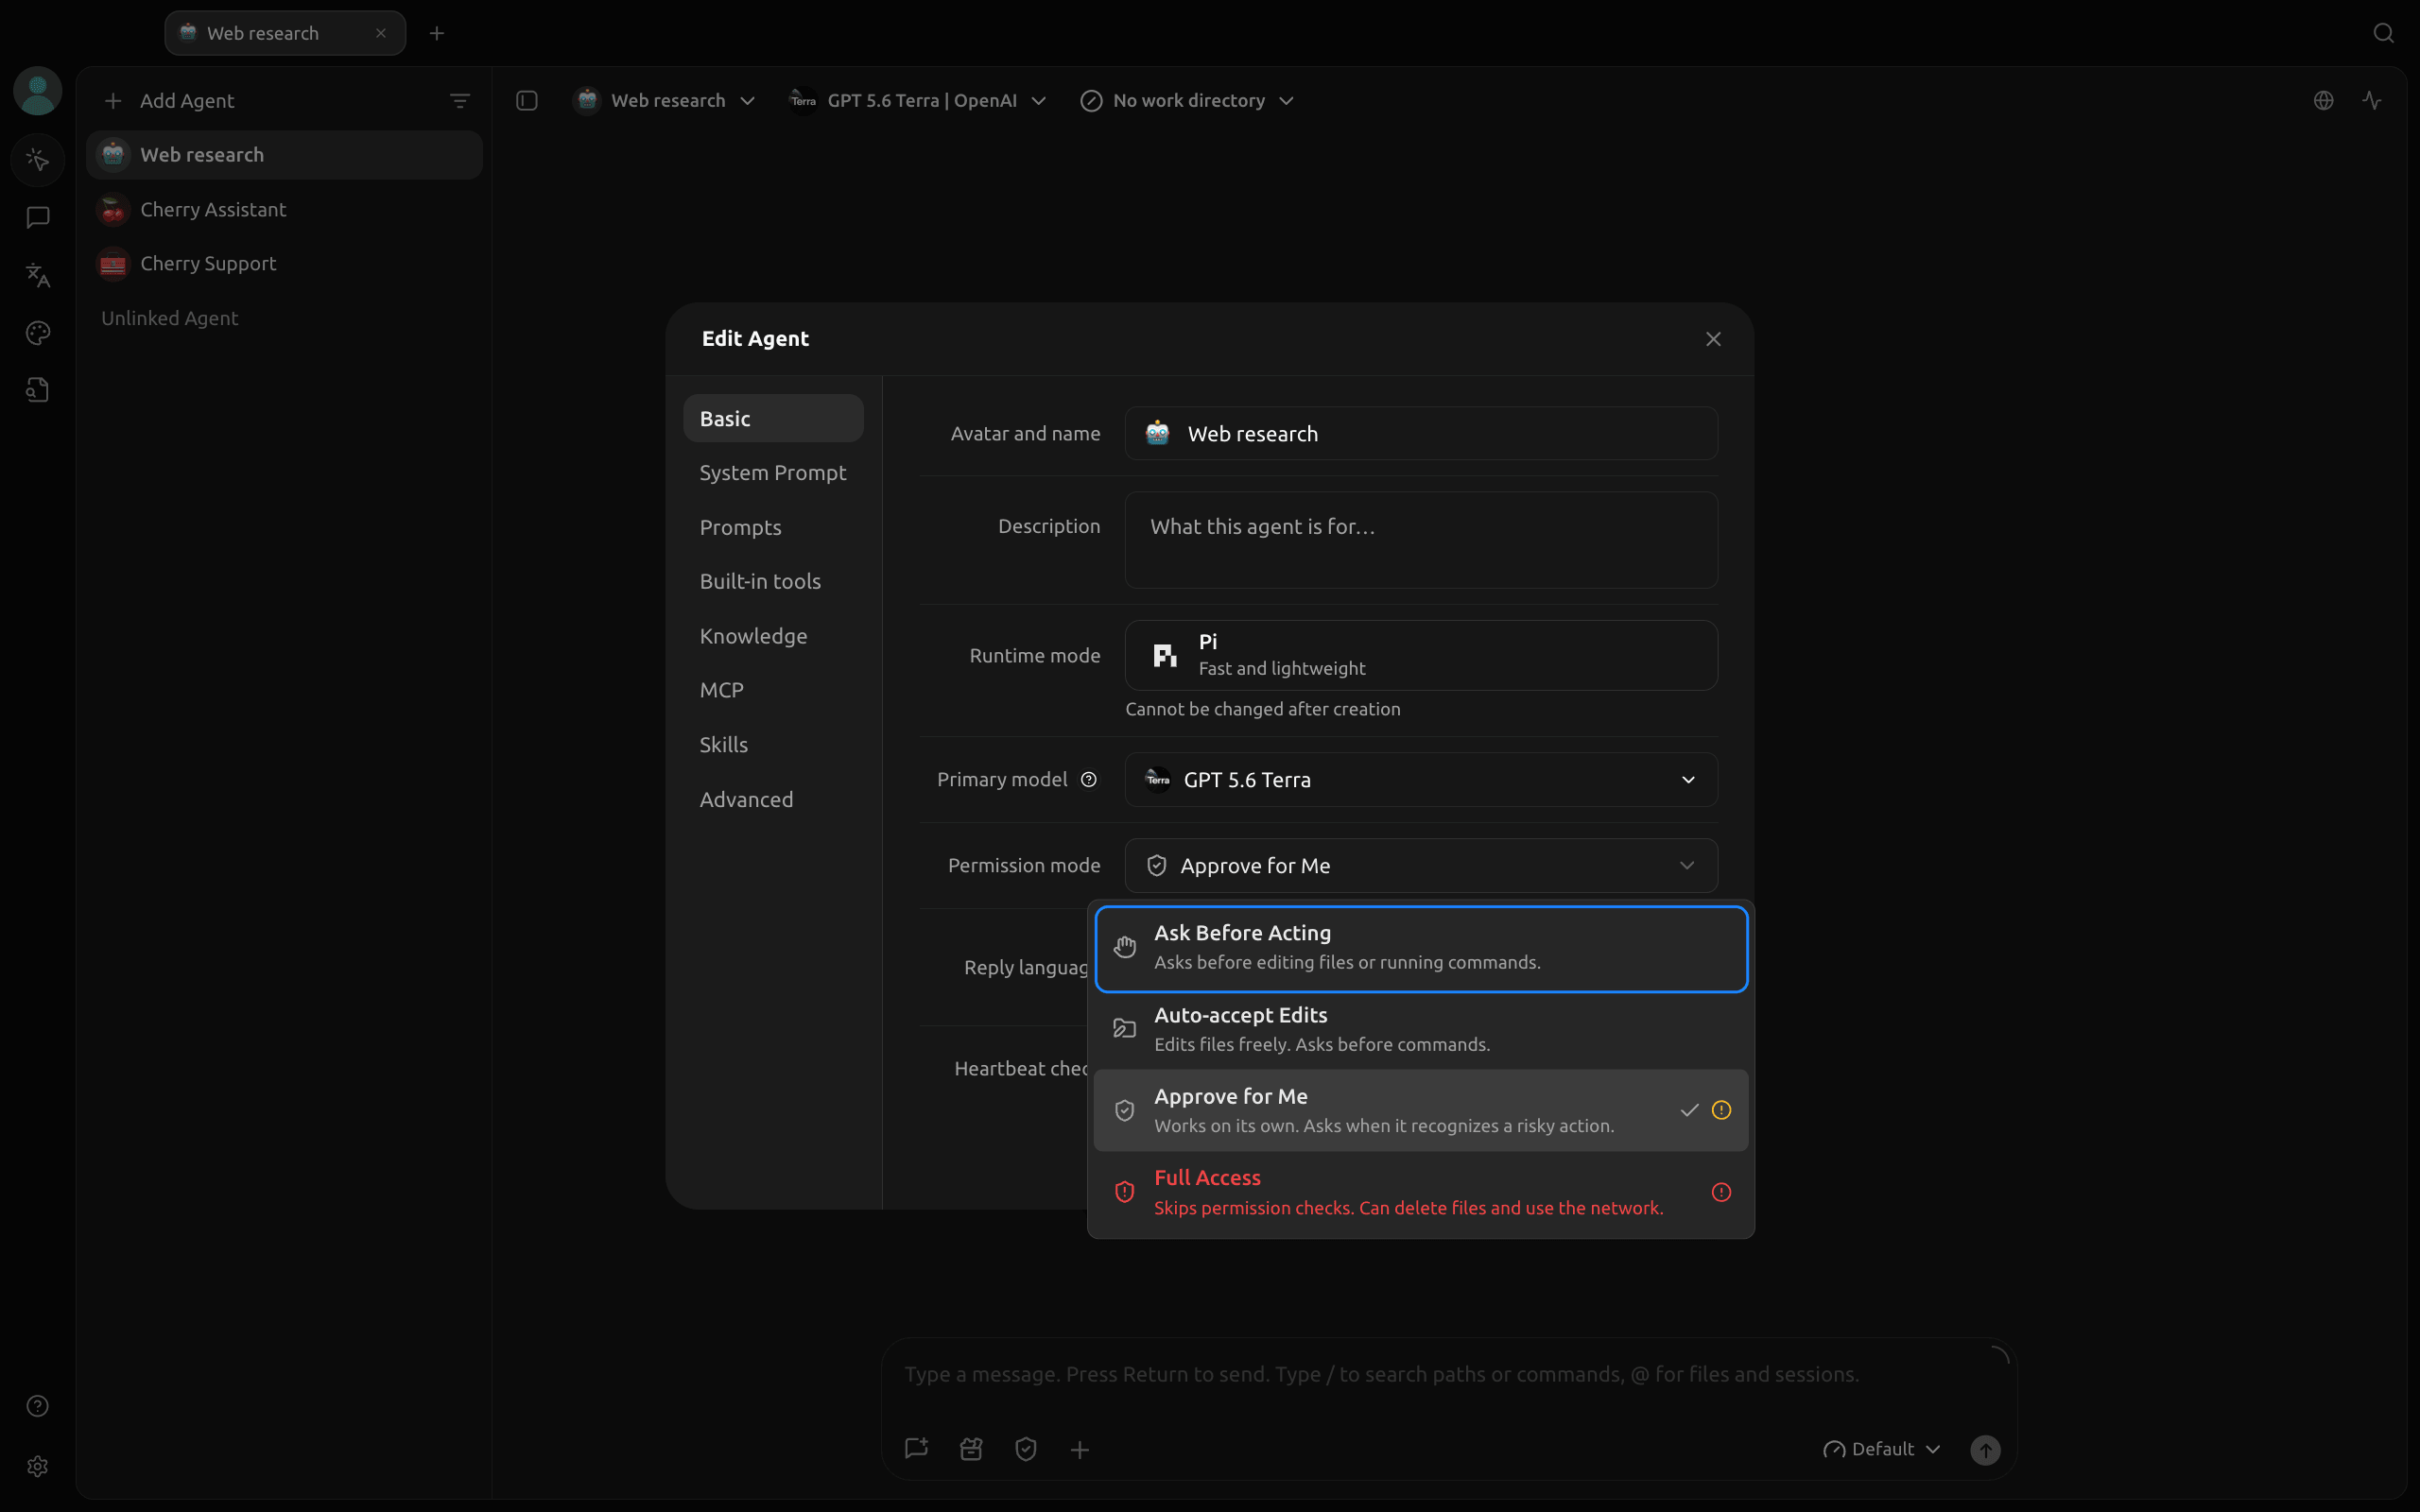2420x1512 pixels.
Task: Choose Auto-accept Edits permission mode
Action: [1421, 1029]
